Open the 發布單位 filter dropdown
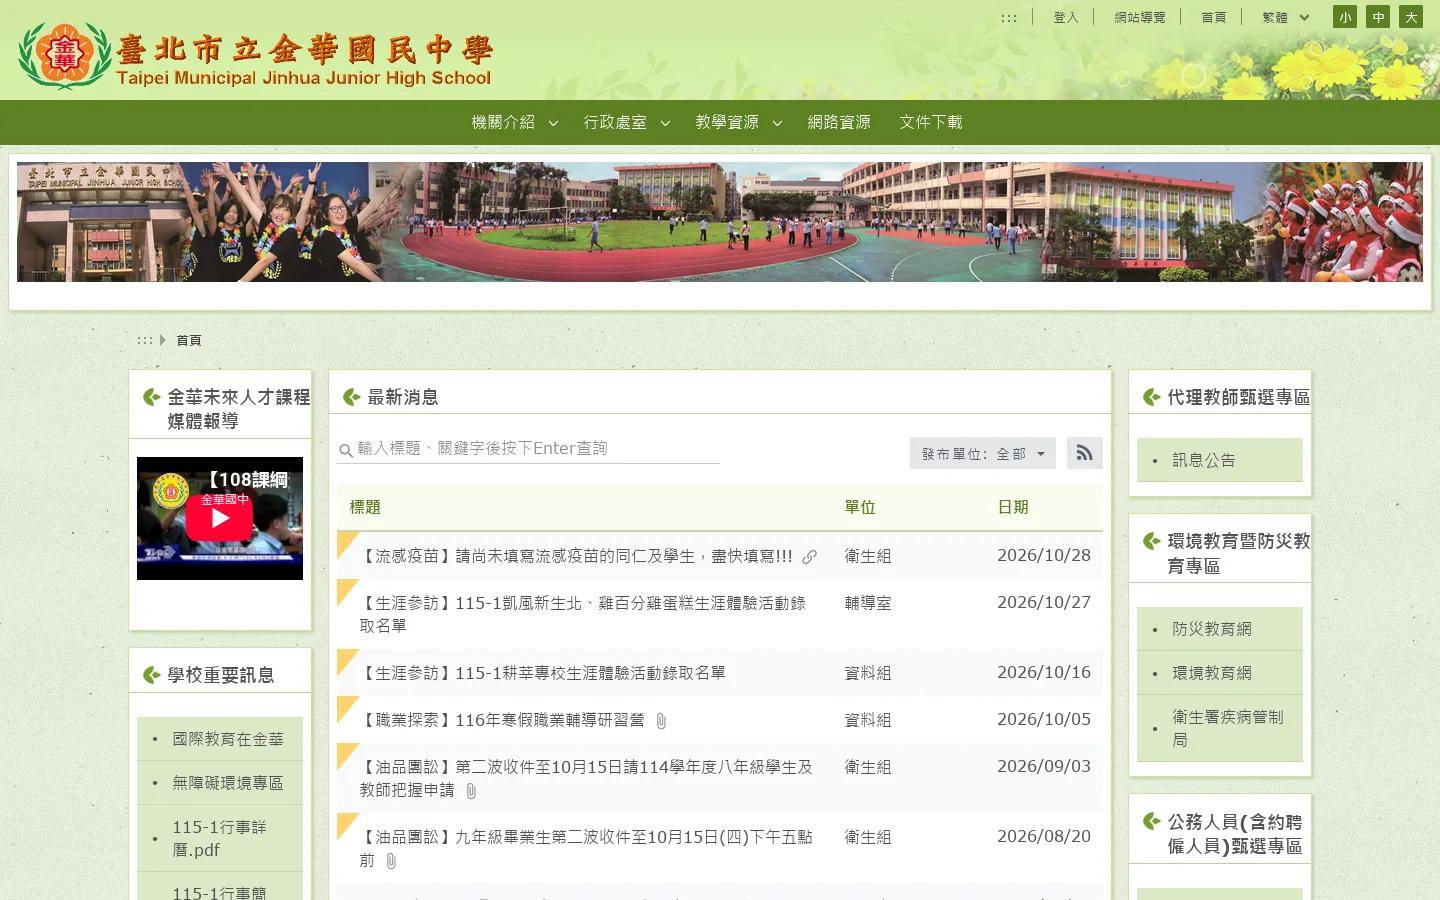Image resolution: width=1440 pixels, height=900 pixels. click(x=983, y=454)
